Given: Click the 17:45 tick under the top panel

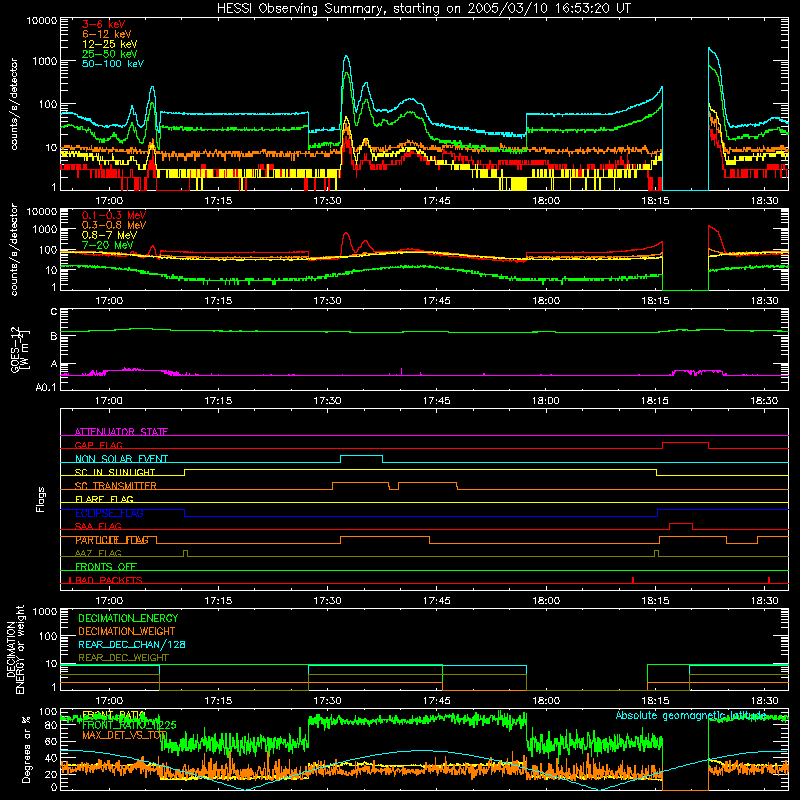Looking at the screenshot, I should [437, 200].
